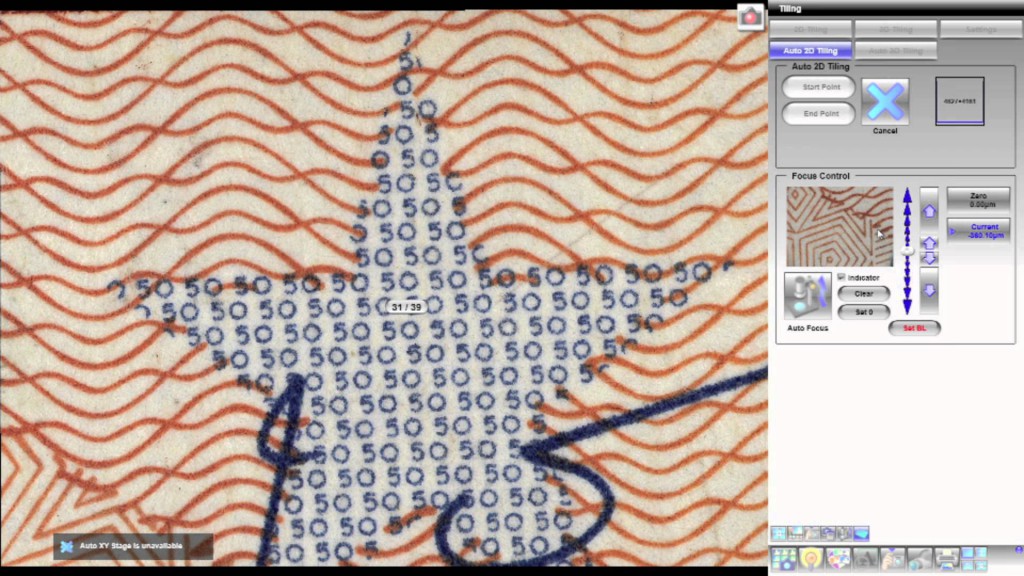Click the tiling progress preview box
This screenshot has width=1024, height=576.
pyautogui.click(x=959, y=101)
